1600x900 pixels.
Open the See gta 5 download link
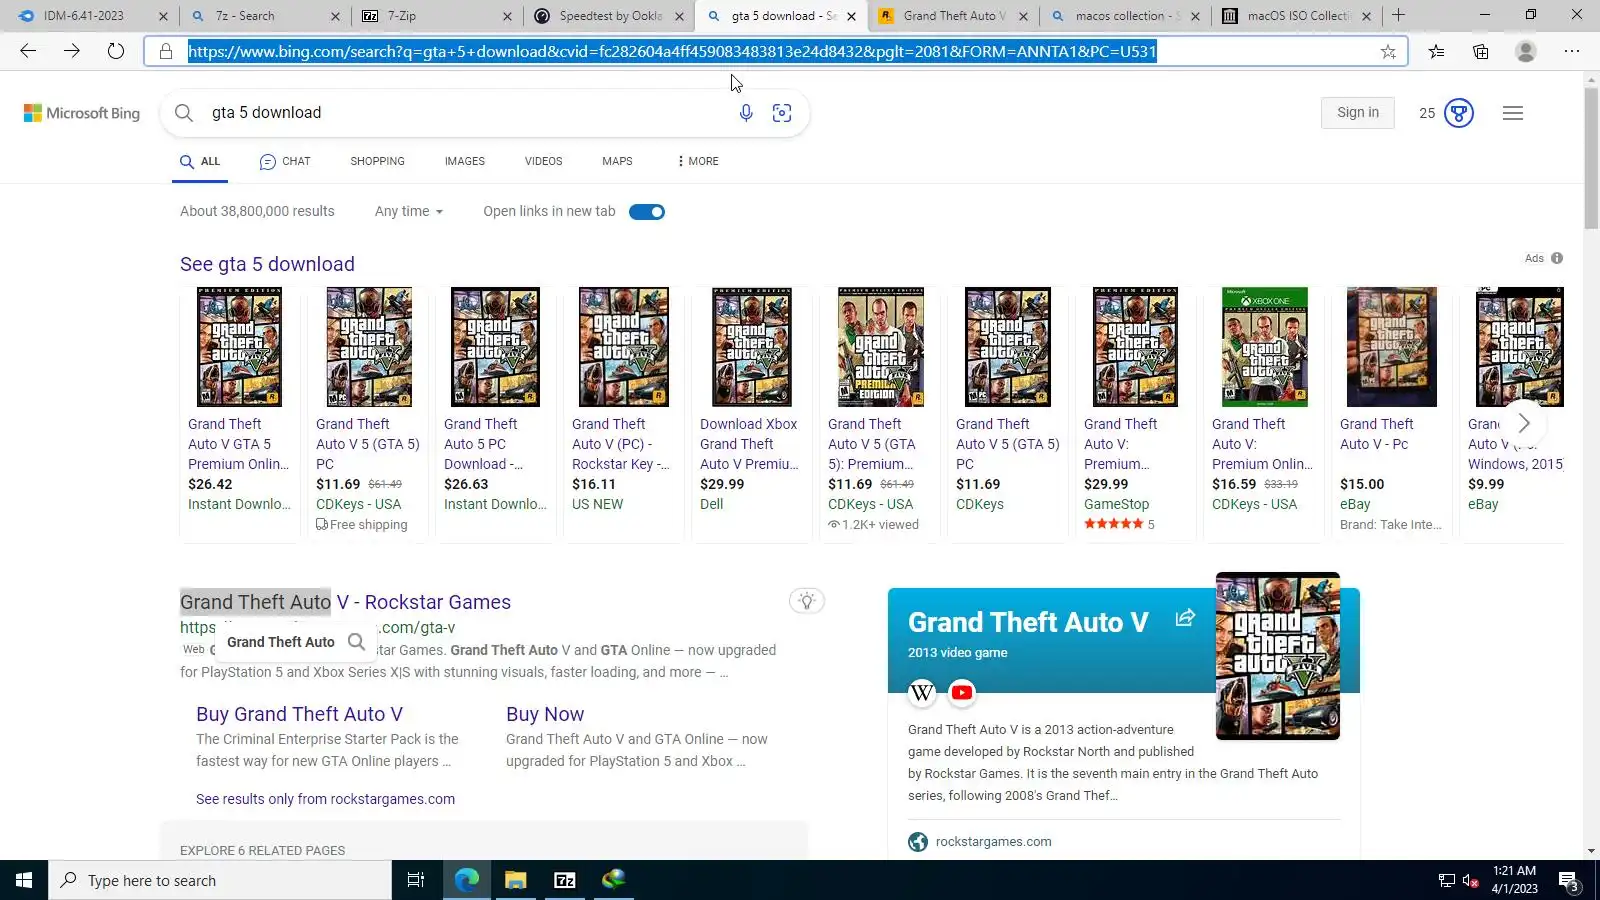267,264
